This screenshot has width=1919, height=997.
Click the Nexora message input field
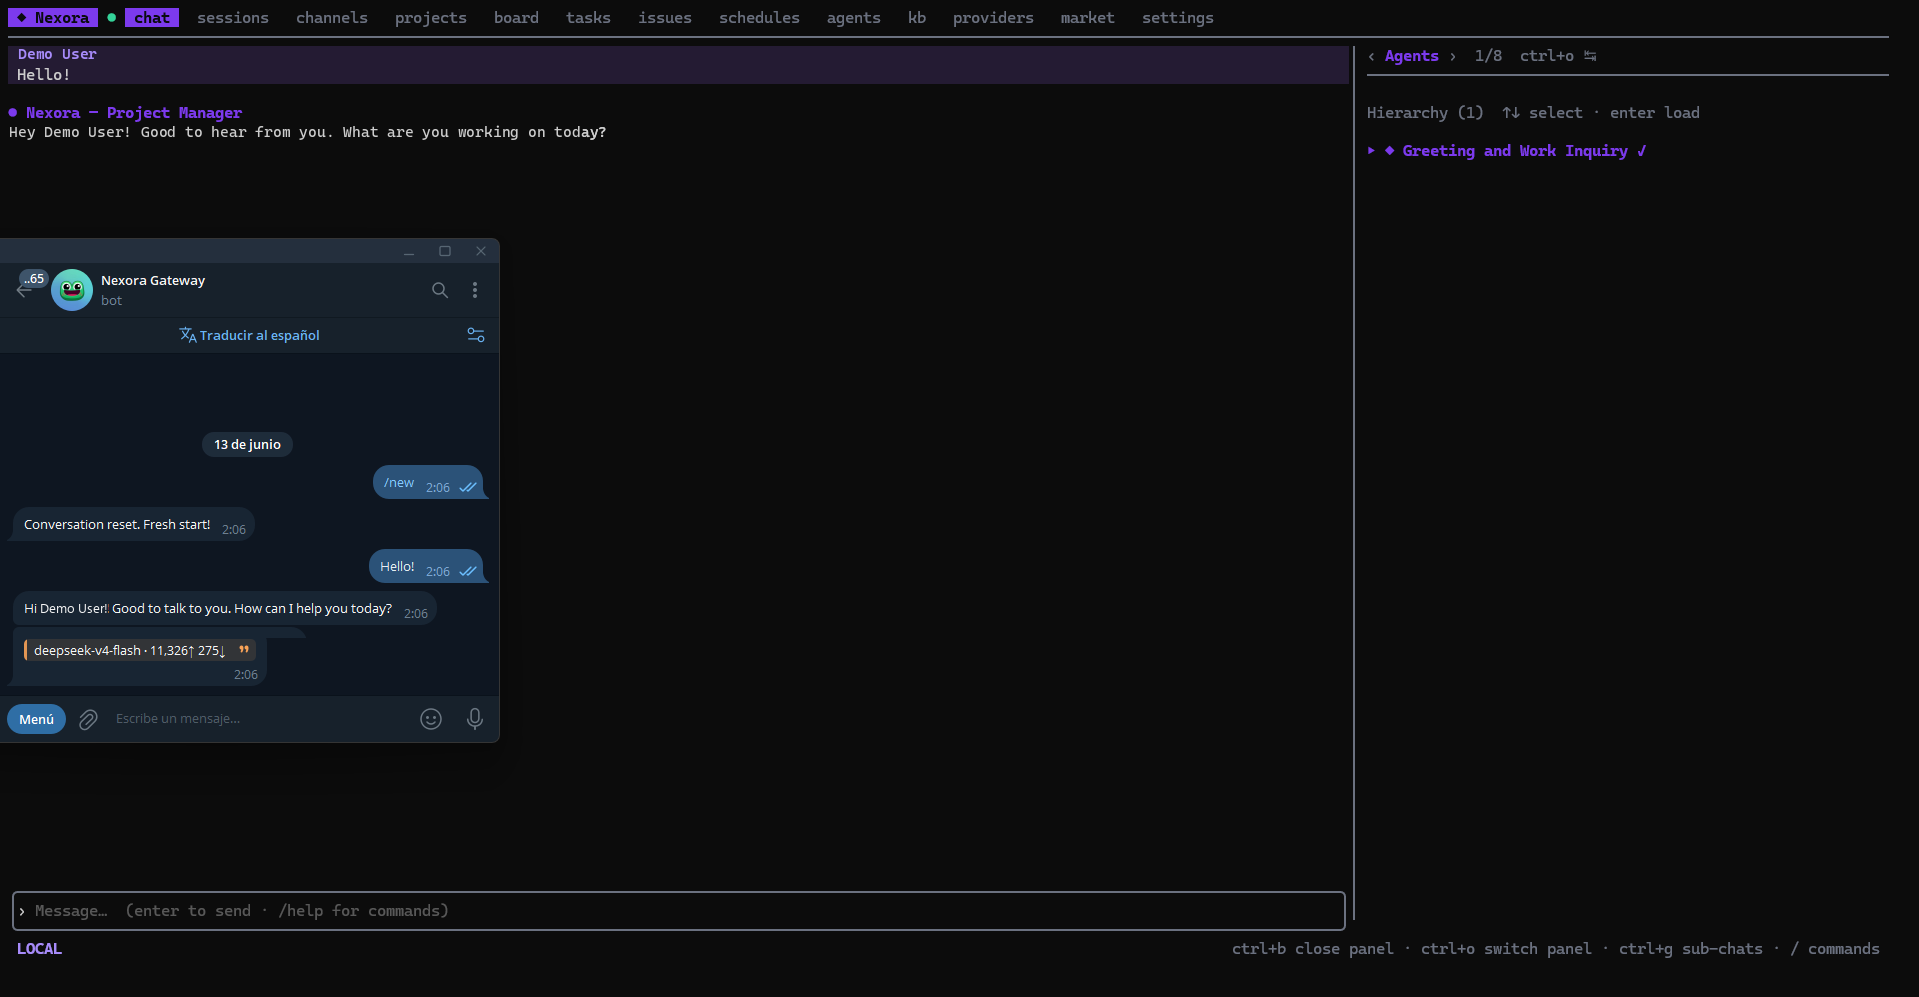coord(679,911)
